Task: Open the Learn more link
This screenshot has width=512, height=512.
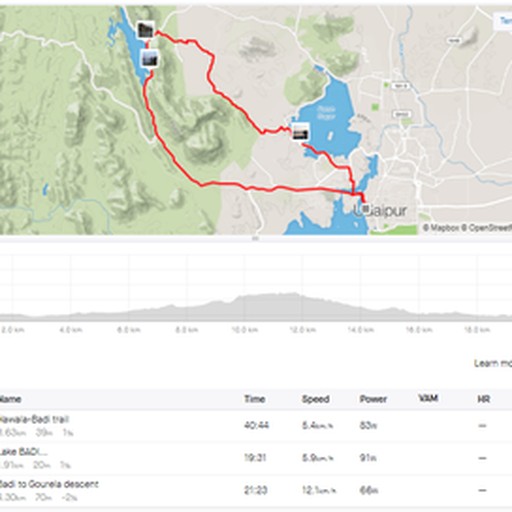Action: pos(493,363)
